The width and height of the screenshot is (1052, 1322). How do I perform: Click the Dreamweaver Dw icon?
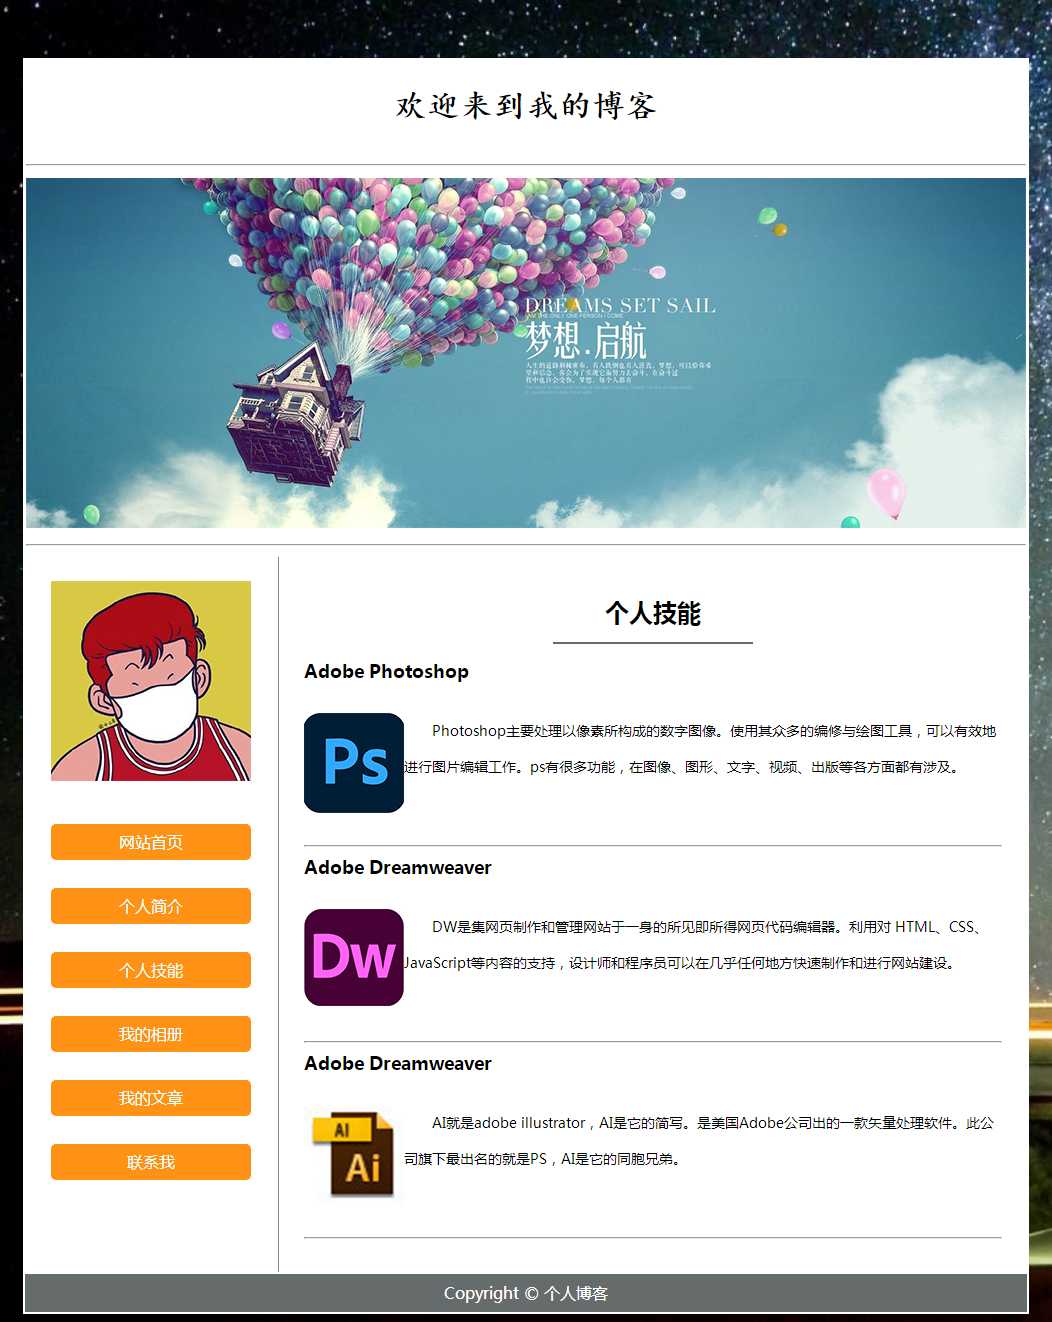click(x=354, y=957)
